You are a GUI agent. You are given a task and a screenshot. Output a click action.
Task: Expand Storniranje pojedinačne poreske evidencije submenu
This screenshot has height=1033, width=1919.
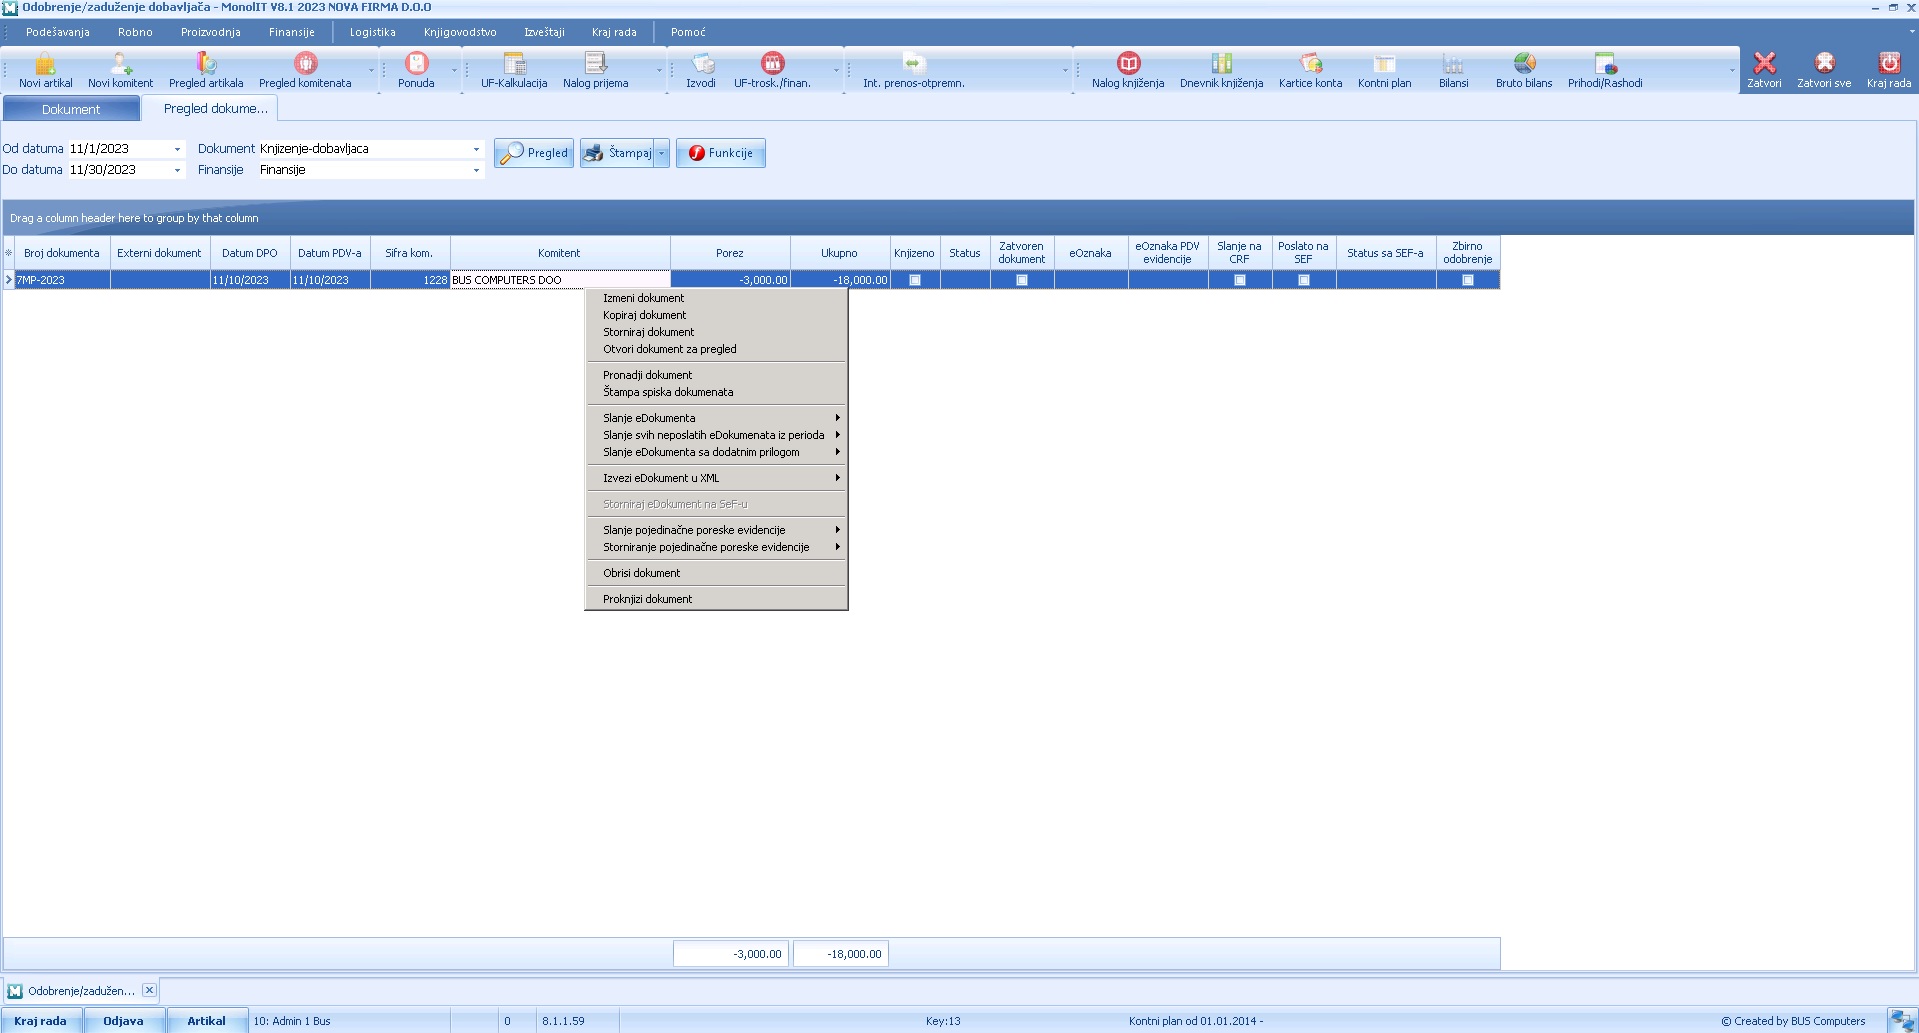point(716,547)
